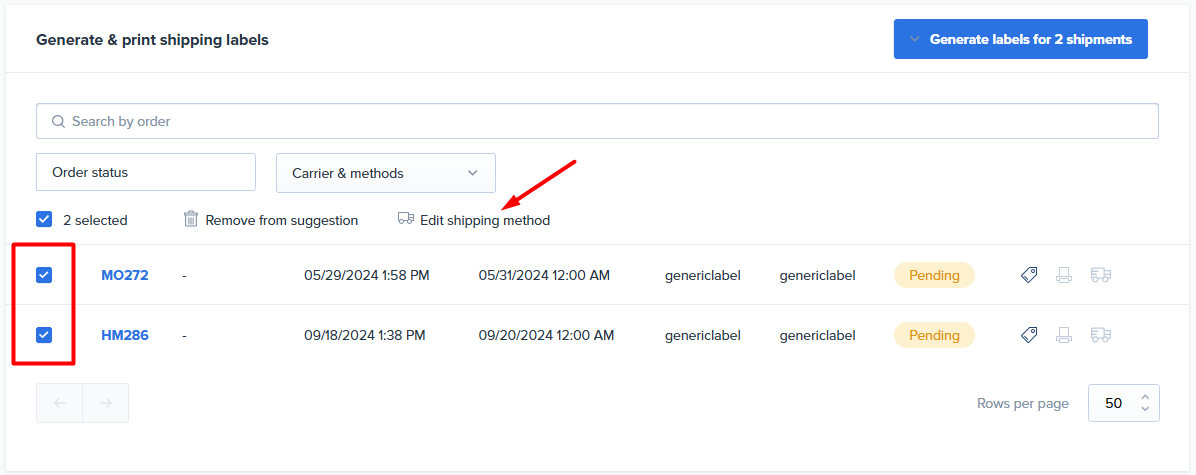Click the truck icon beside Edit shipping method
Screen dimensions: 1196x475
[x=405, y=219]
